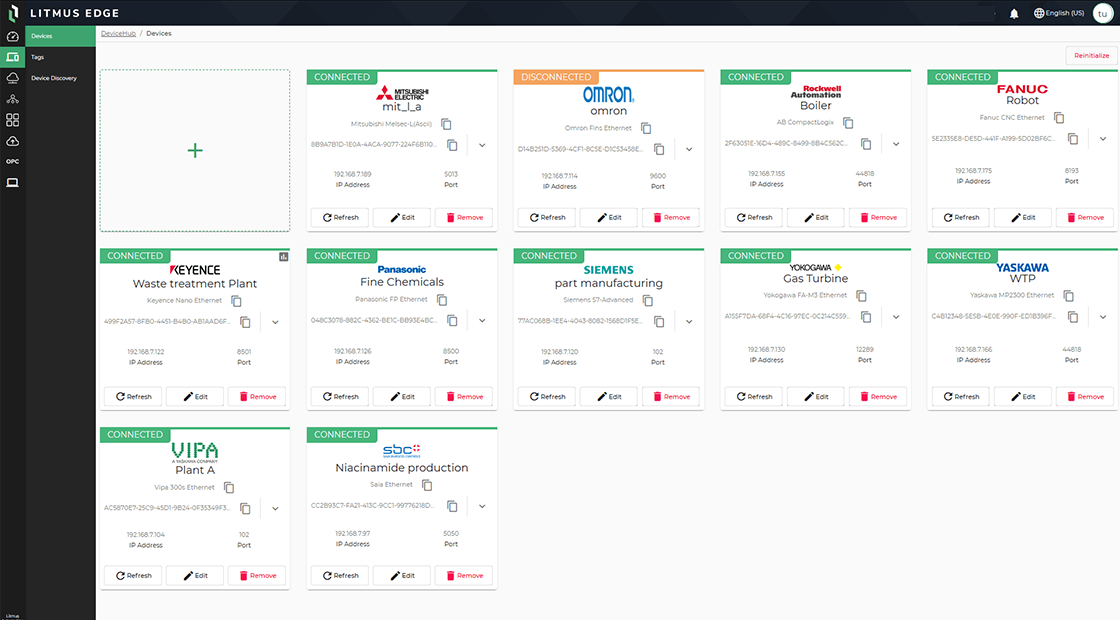Image resolution: width=1120 pixels, height=620 pixels.
Task: Open the DeviceHub sidebar icon
Action: [x=12, y=57]
